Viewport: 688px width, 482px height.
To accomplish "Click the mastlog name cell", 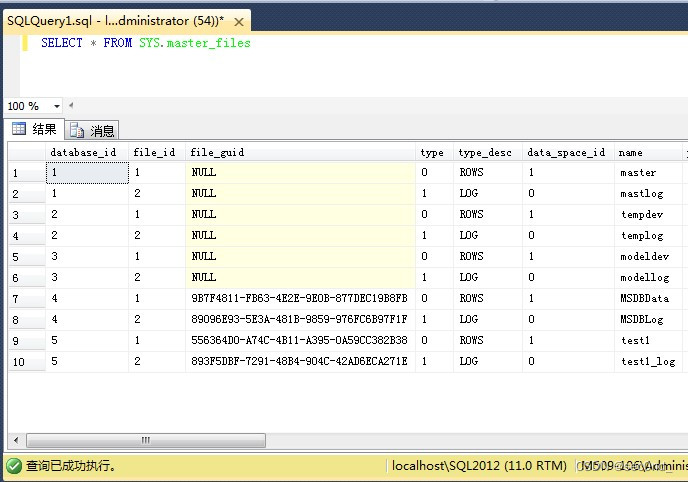I will (649, 193).
